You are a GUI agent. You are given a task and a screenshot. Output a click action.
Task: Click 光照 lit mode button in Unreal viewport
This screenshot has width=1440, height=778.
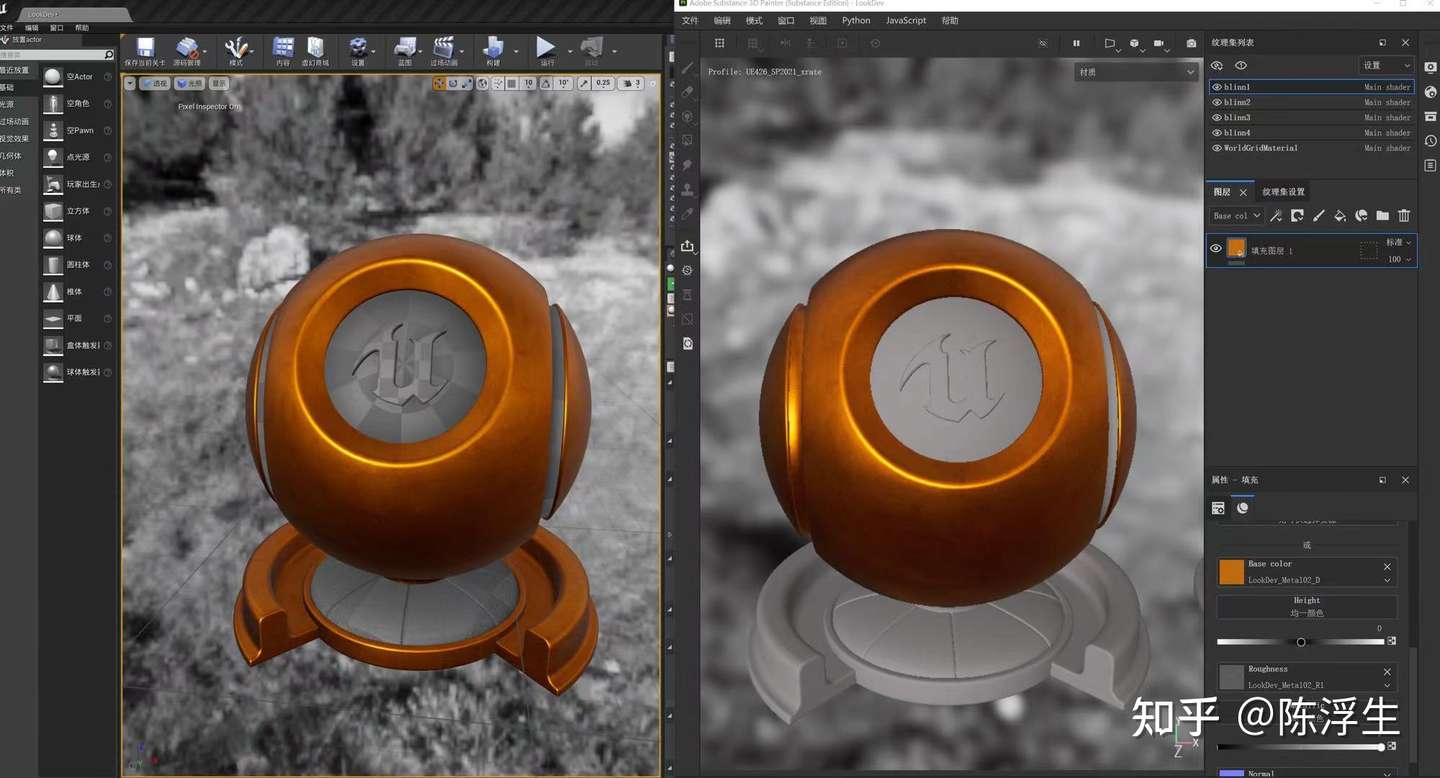189,83
